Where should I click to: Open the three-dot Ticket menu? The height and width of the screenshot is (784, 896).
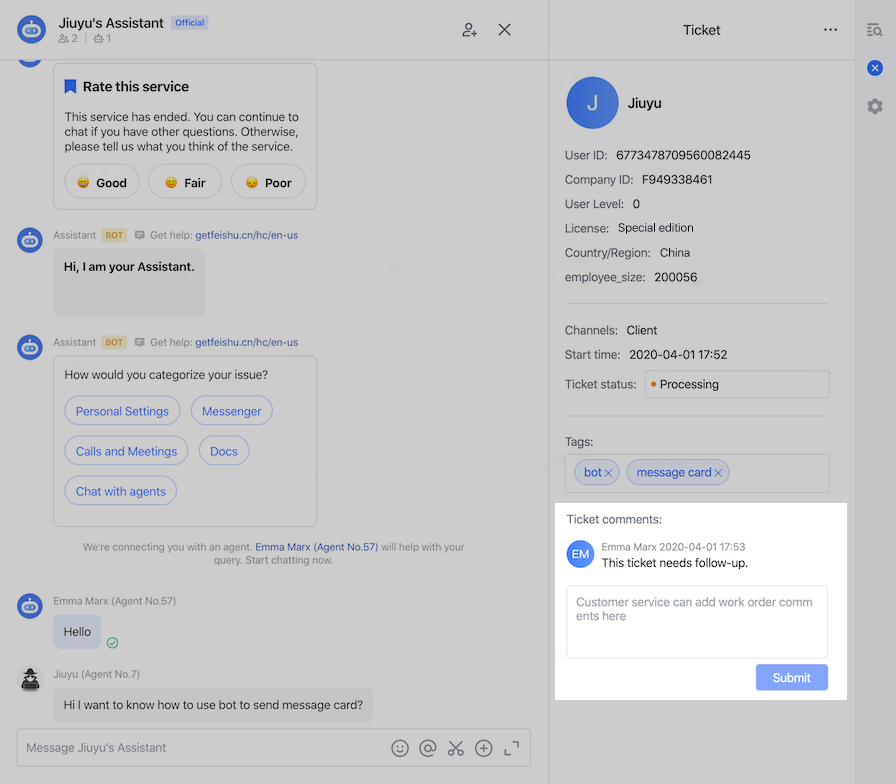click(x=830, y=30)
